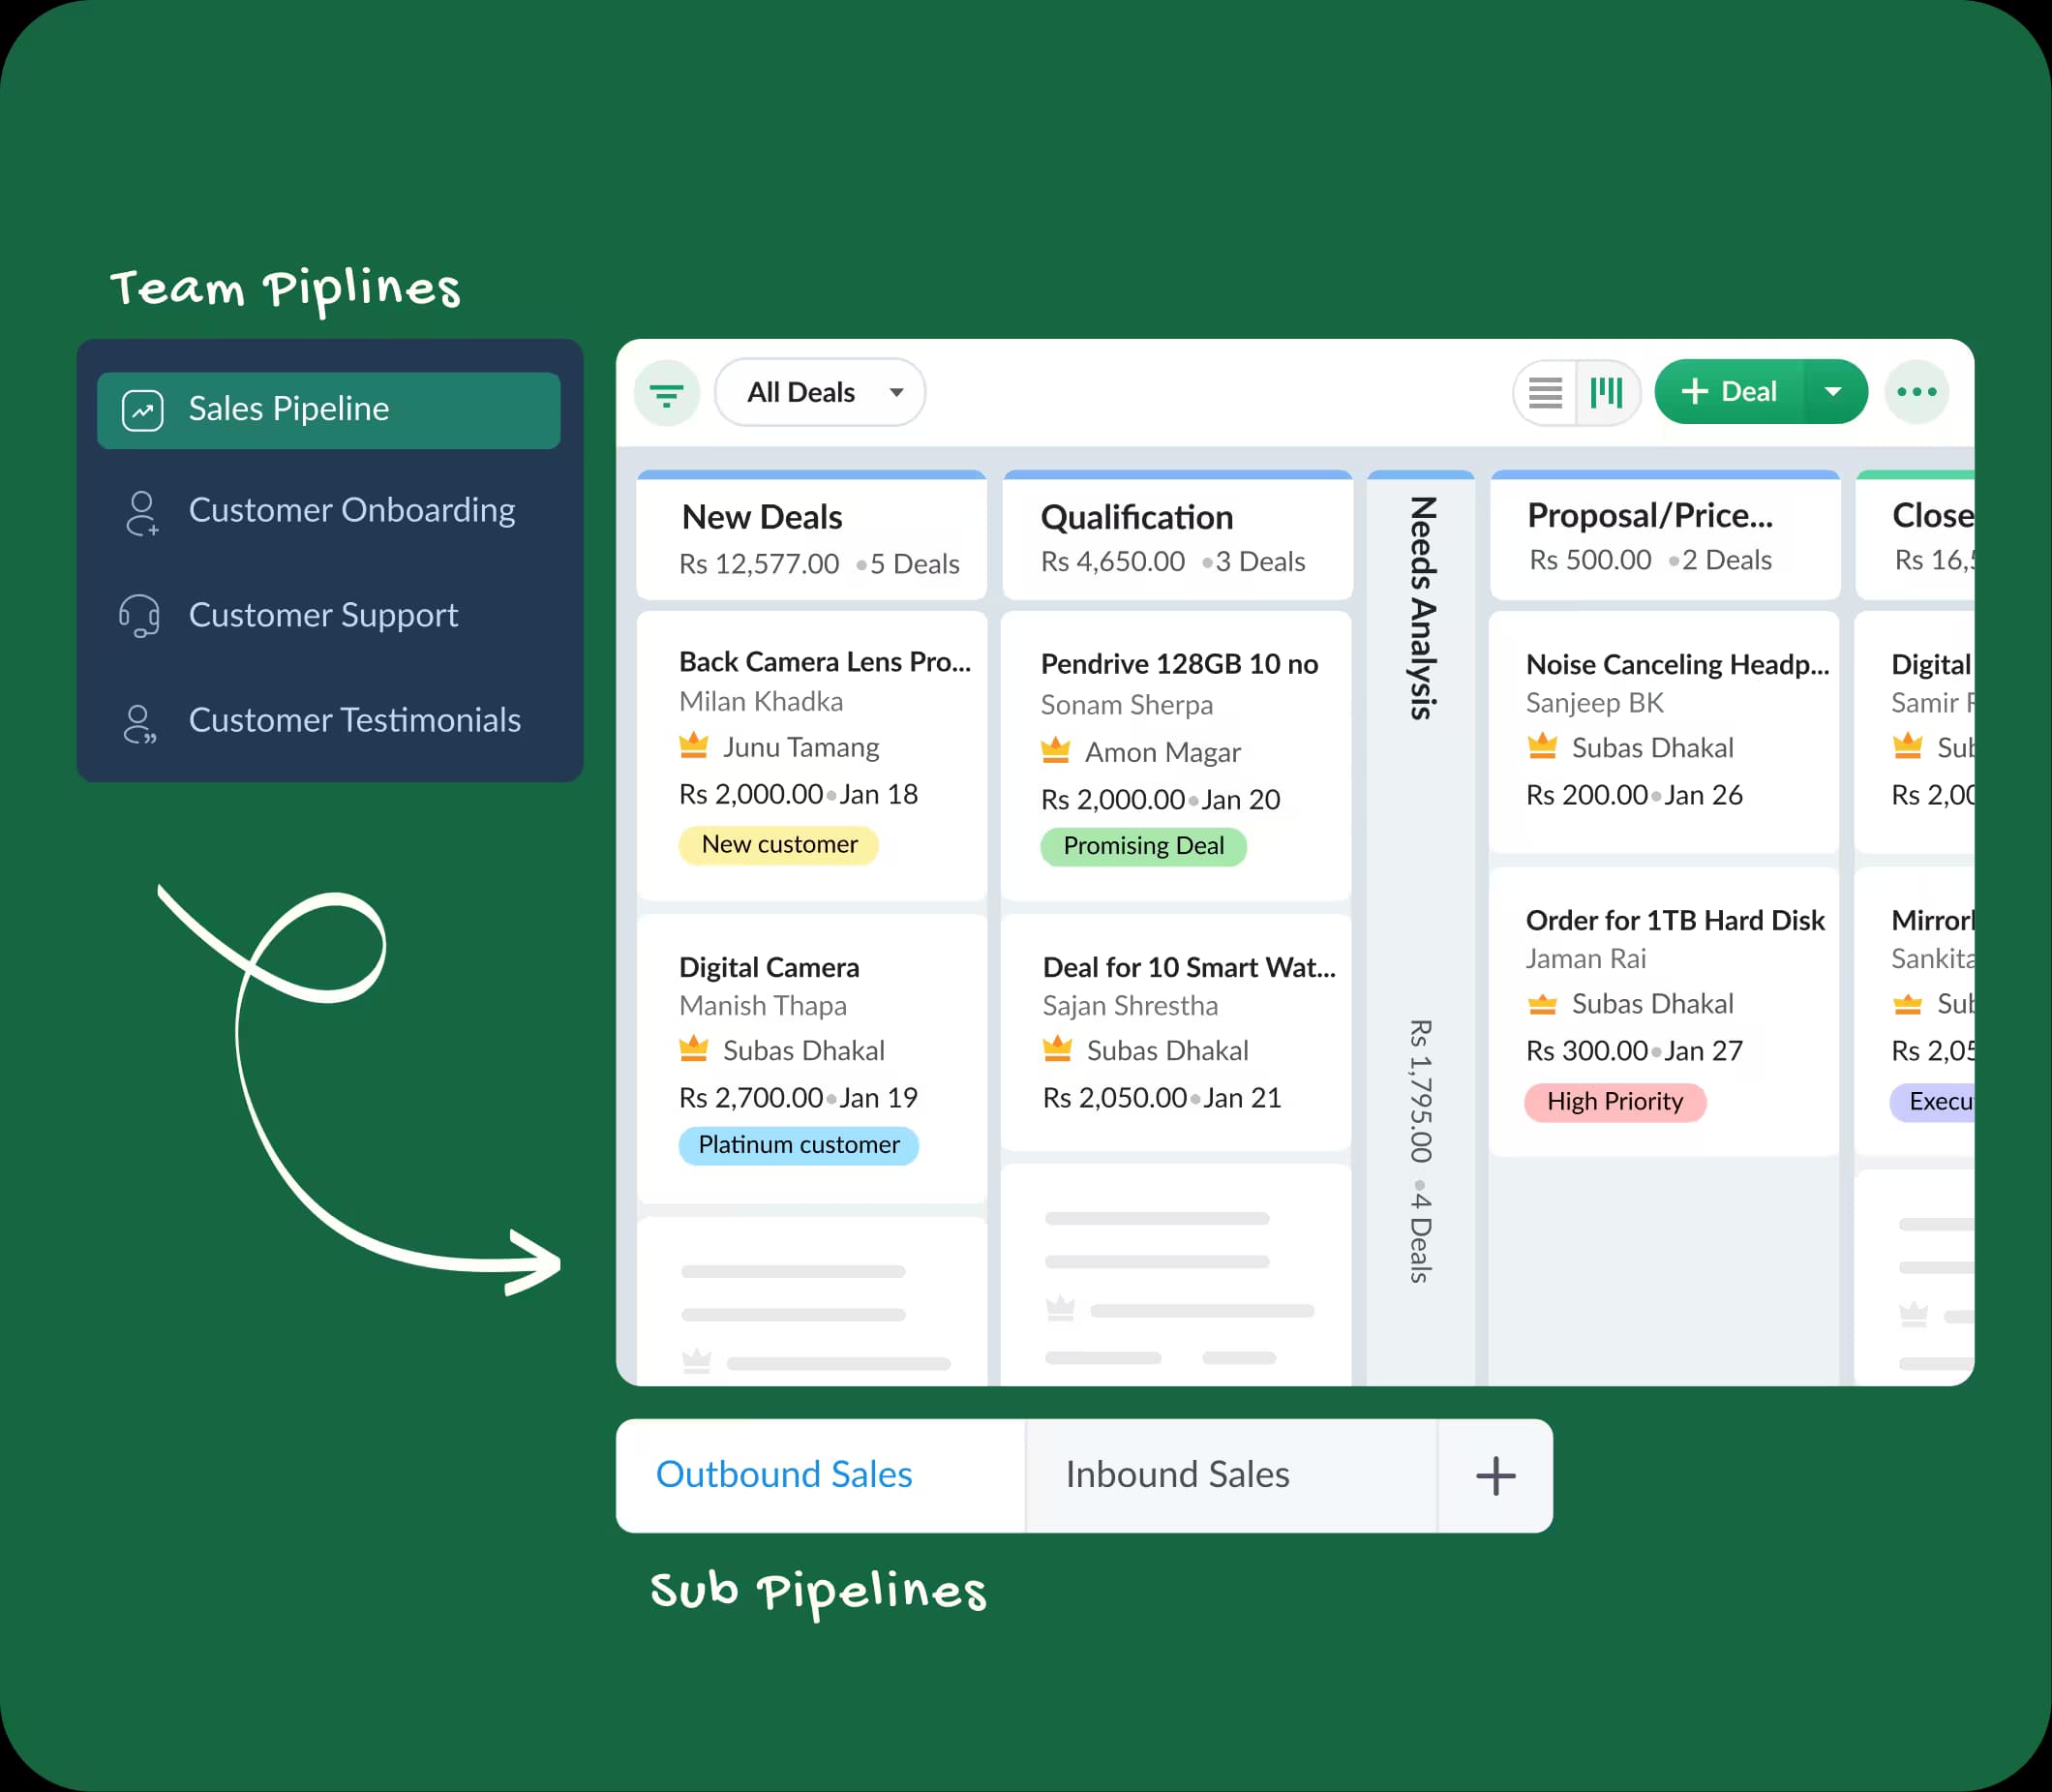The image size is (2052, 1792).
Task: Click contact name Milan Khadka
Action: coord(761,702)
